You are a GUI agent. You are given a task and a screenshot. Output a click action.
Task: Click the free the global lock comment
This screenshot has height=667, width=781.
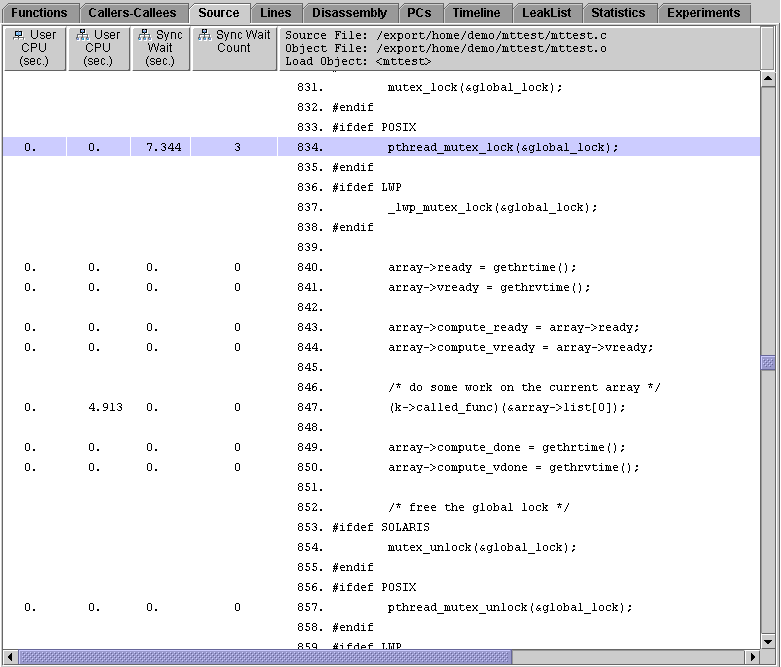point(479,507)
